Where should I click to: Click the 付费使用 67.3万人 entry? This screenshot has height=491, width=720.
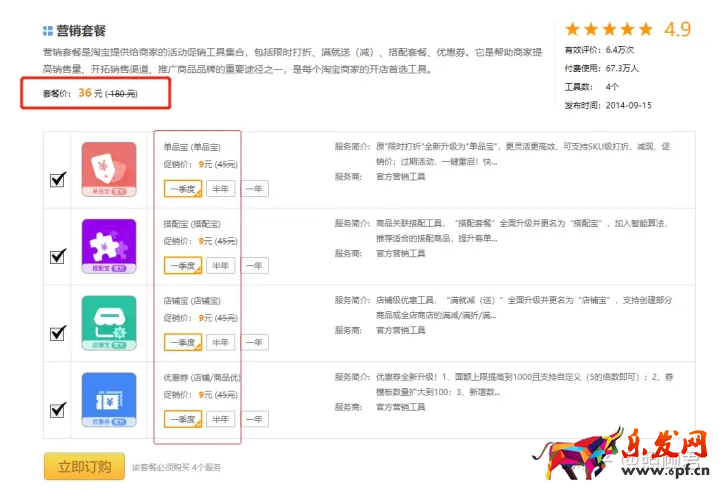pyautogui.click(x=602, y=68)
